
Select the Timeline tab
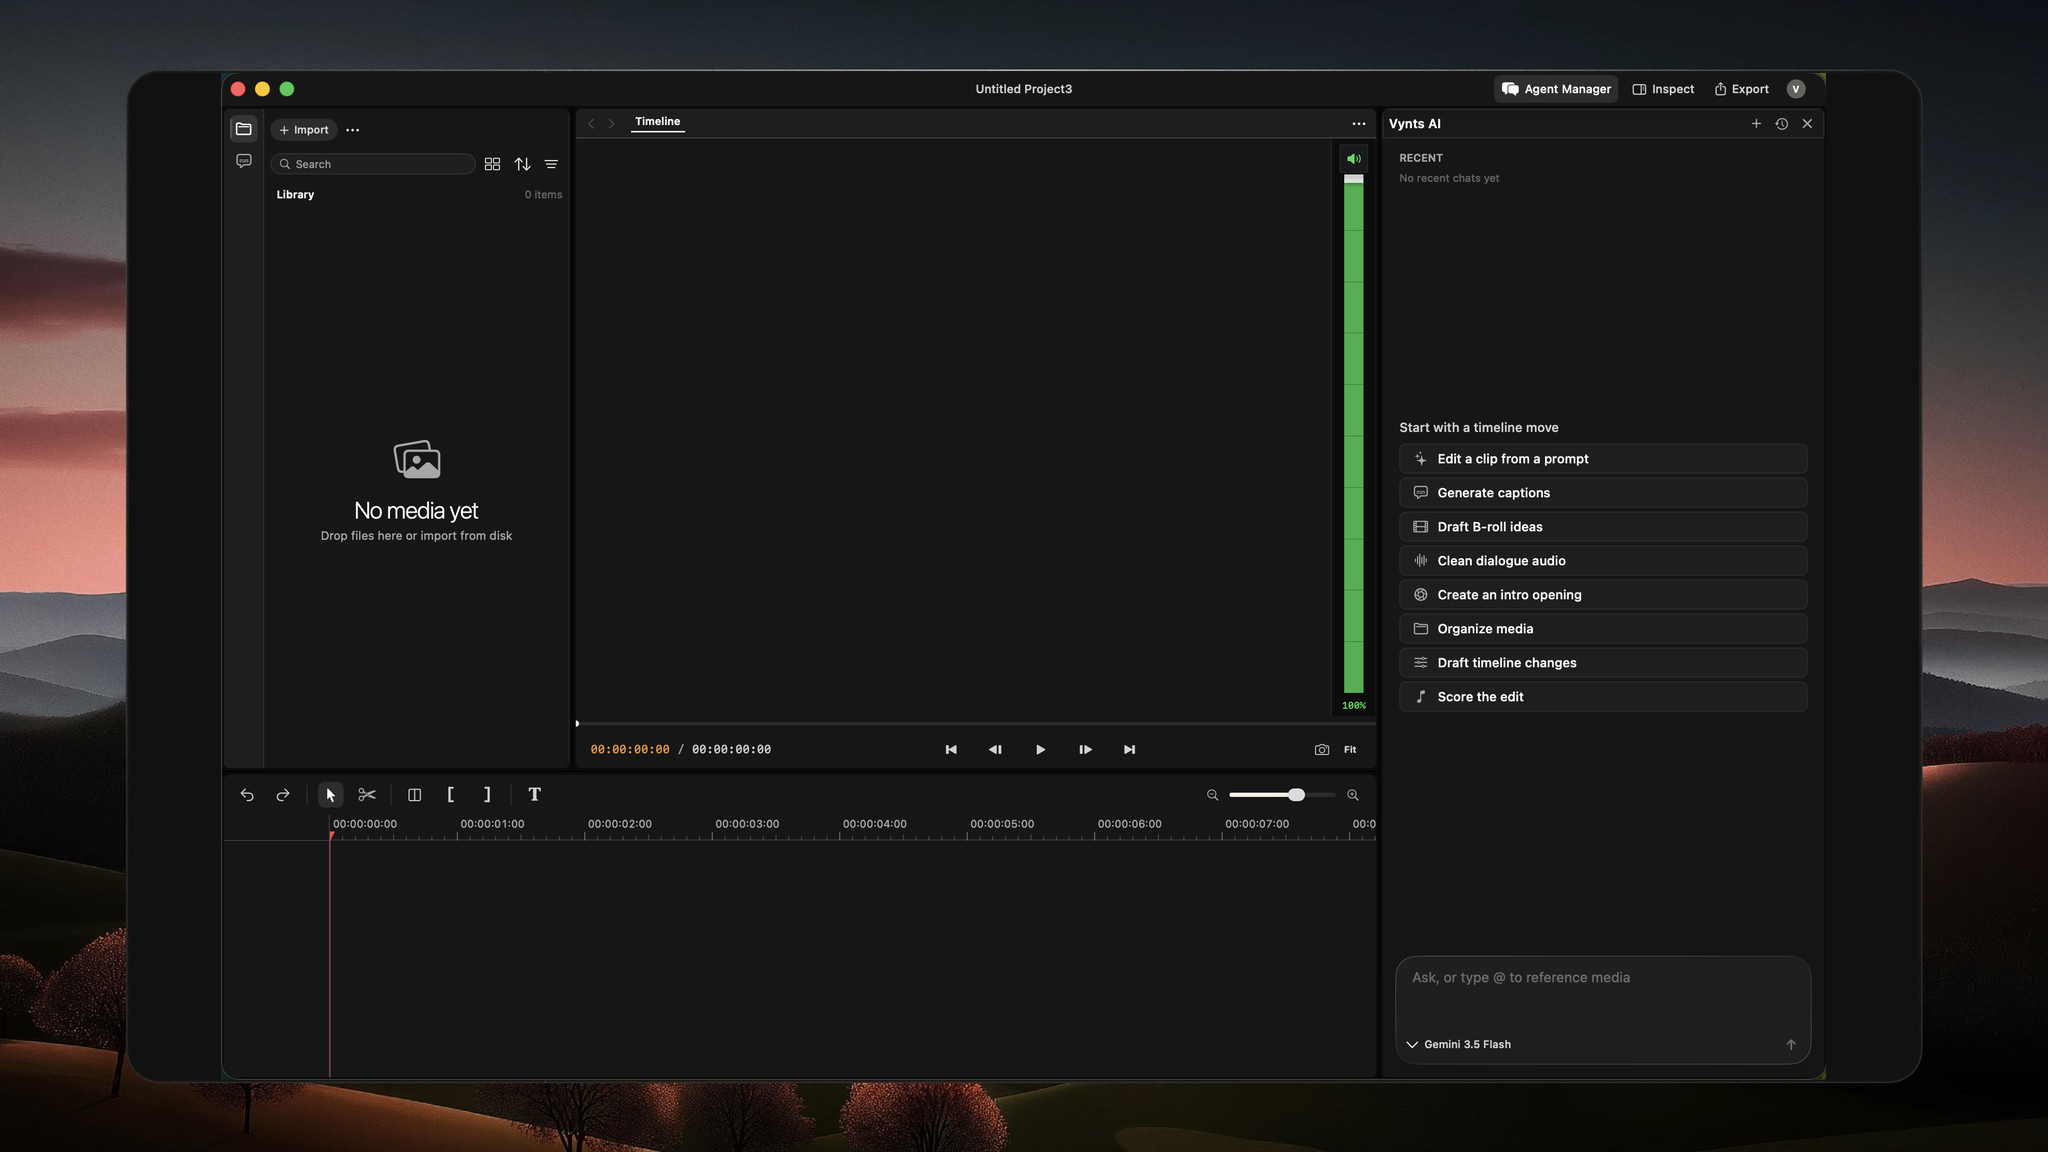coord(657,122)
